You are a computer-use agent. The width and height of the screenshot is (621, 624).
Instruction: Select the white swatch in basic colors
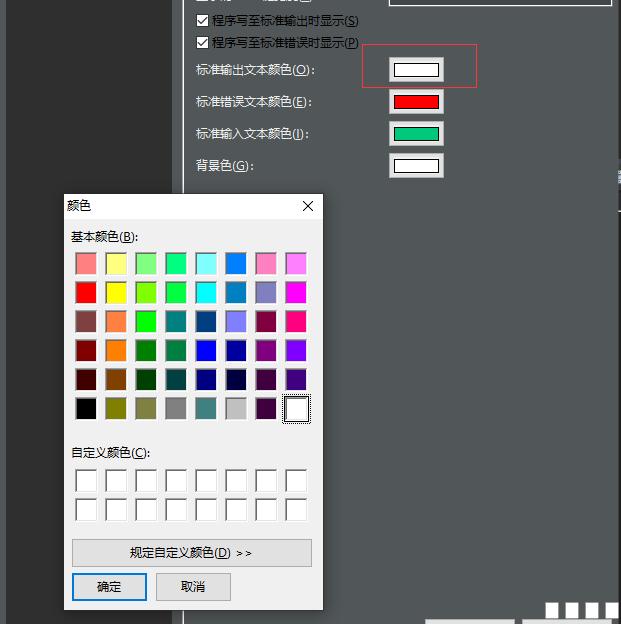point(297,409)
